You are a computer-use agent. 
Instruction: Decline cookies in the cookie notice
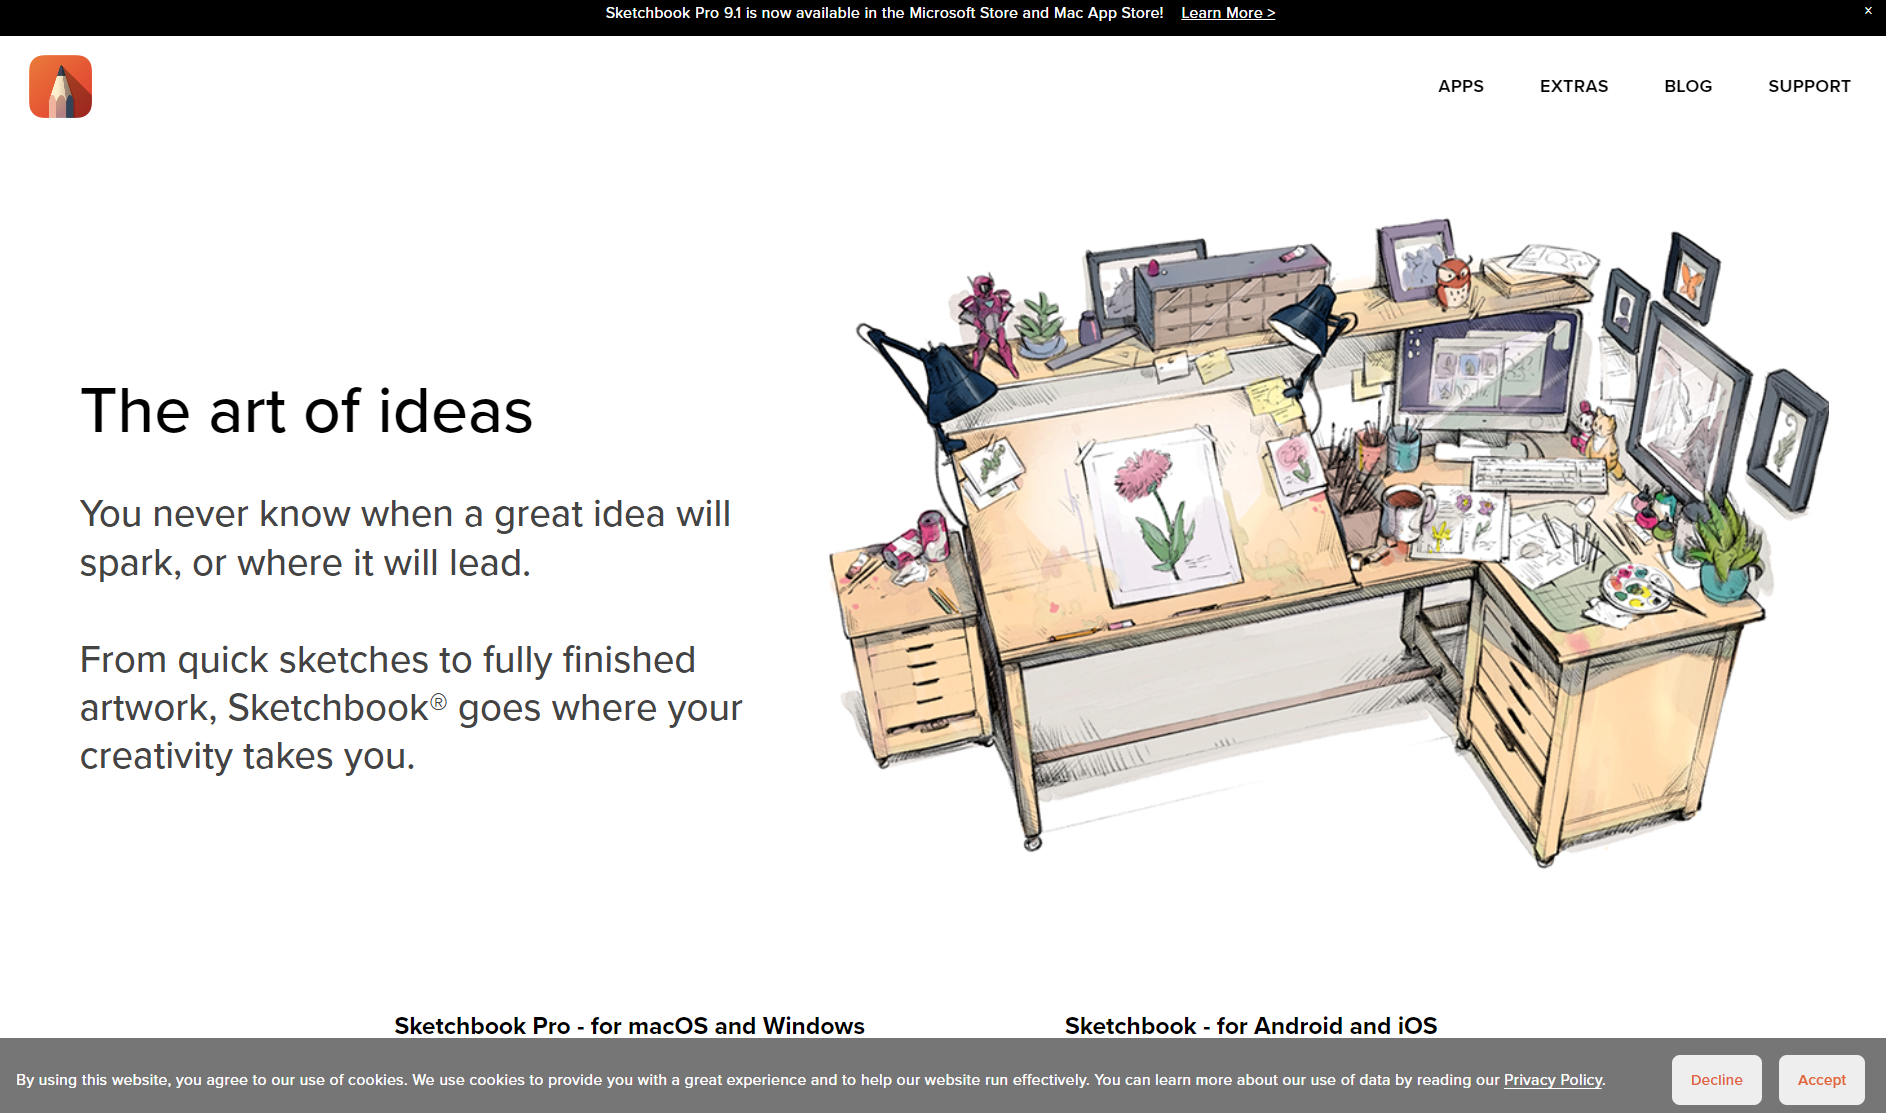(1716, 1080)
